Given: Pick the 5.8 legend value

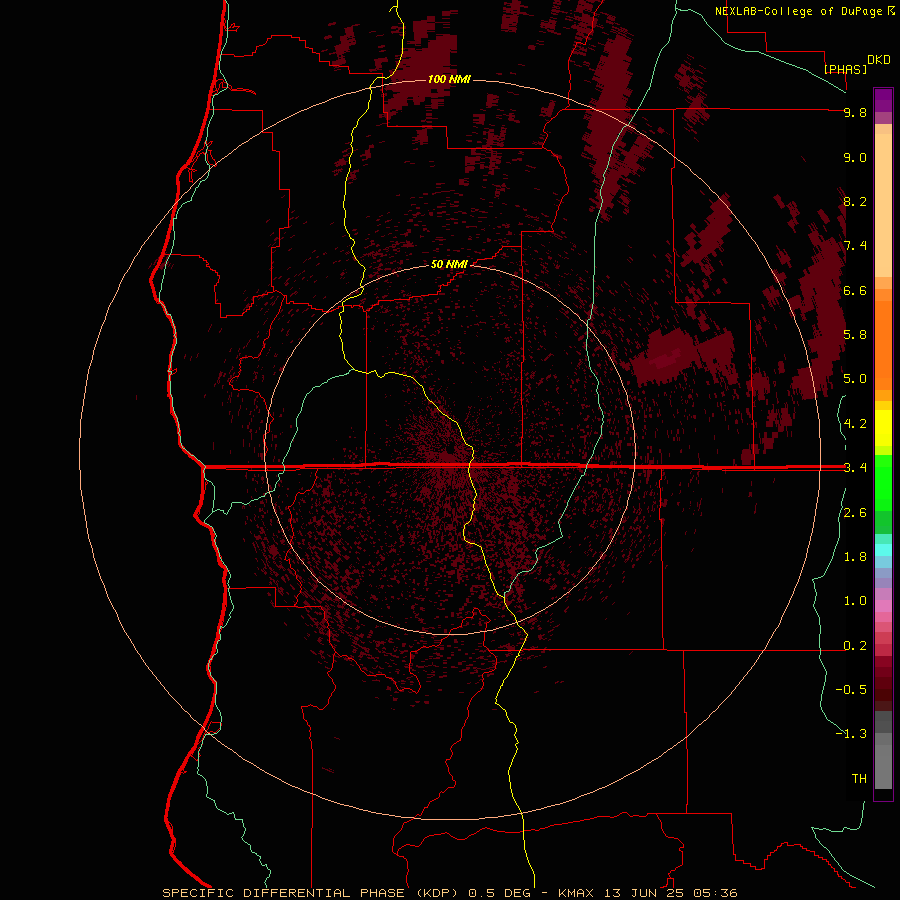Looking at the screenshot, I should [x=855, y=335].
